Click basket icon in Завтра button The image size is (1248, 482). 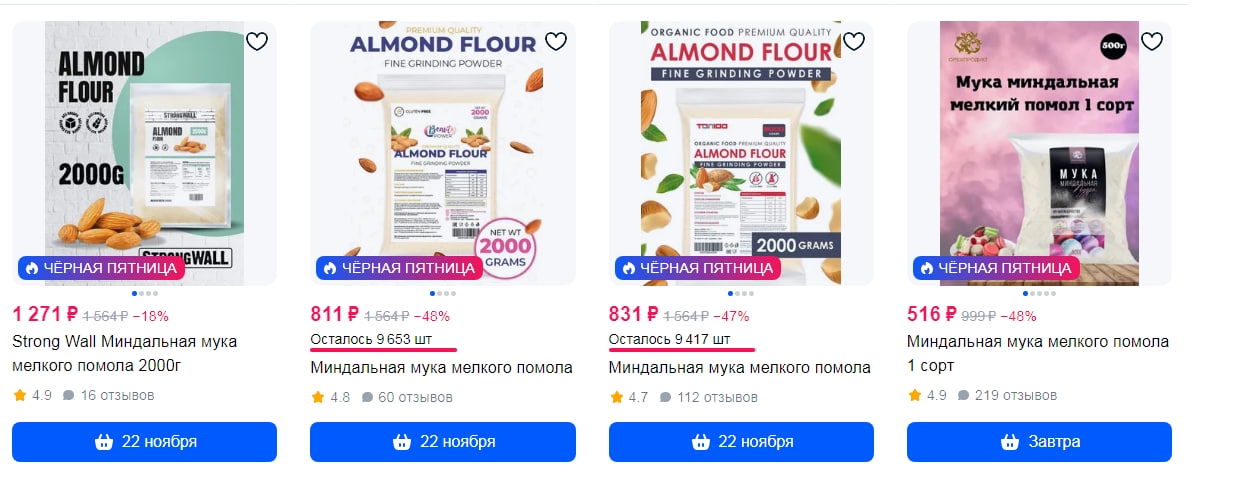(x=1009, y=442)
